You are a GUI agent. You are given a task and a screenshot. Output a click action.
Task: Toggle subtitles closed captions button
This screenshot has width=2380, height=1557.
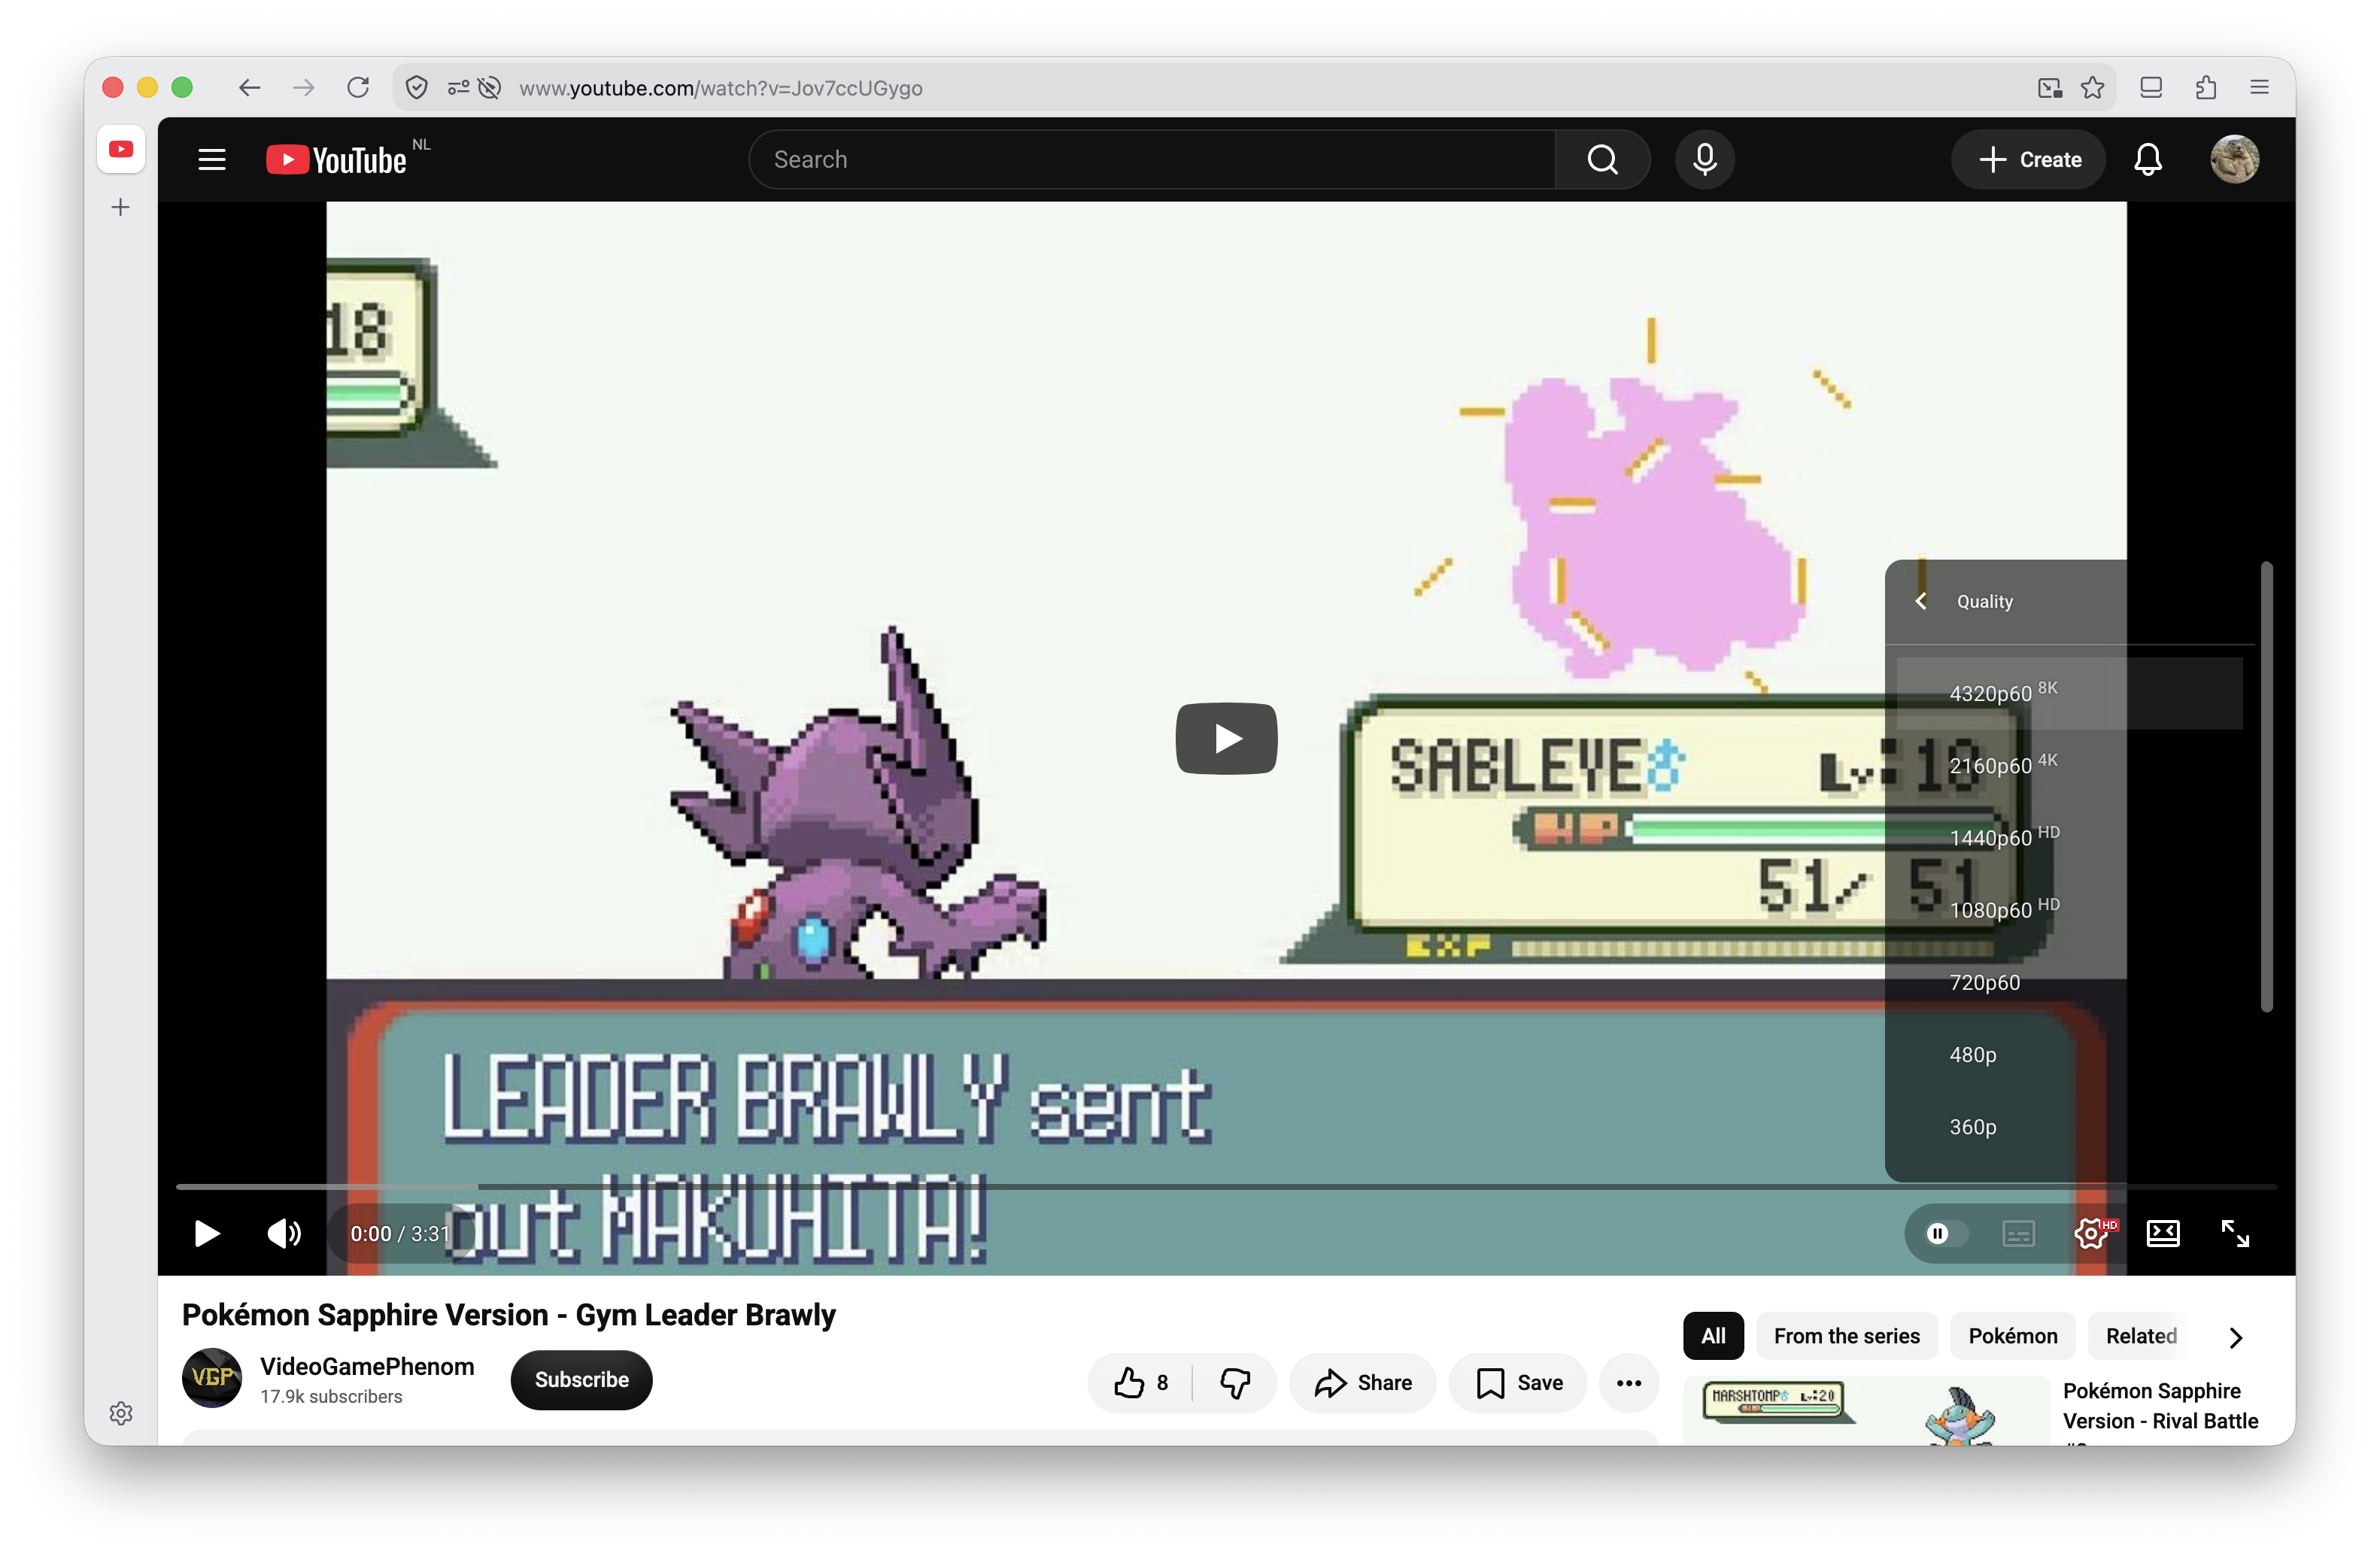(2018, 1234)
